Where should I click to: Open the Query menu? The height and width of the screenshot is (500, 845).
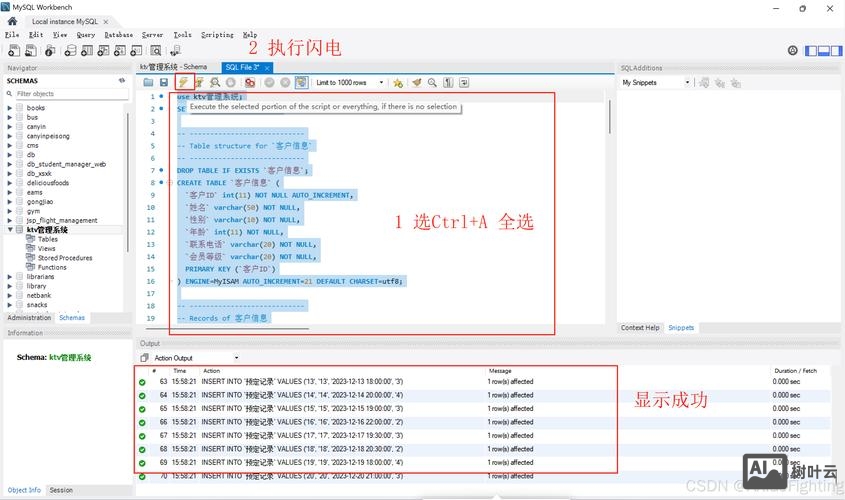click(x=86, y=34)
